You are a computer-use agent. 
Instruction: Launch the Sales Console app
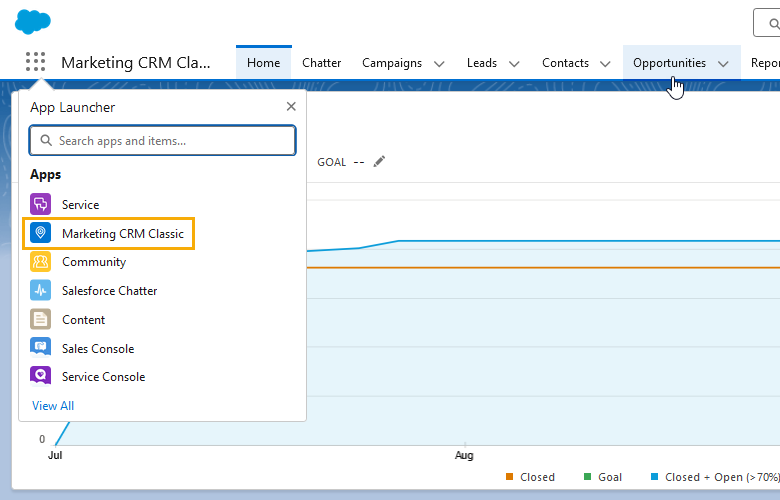click(98, 348)
